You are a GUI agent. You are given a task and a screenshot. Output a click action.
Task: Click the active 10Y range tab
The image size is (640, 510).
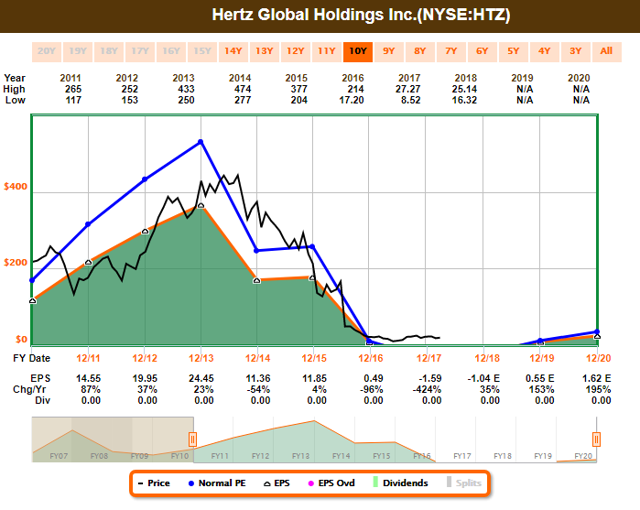point(358,51)
